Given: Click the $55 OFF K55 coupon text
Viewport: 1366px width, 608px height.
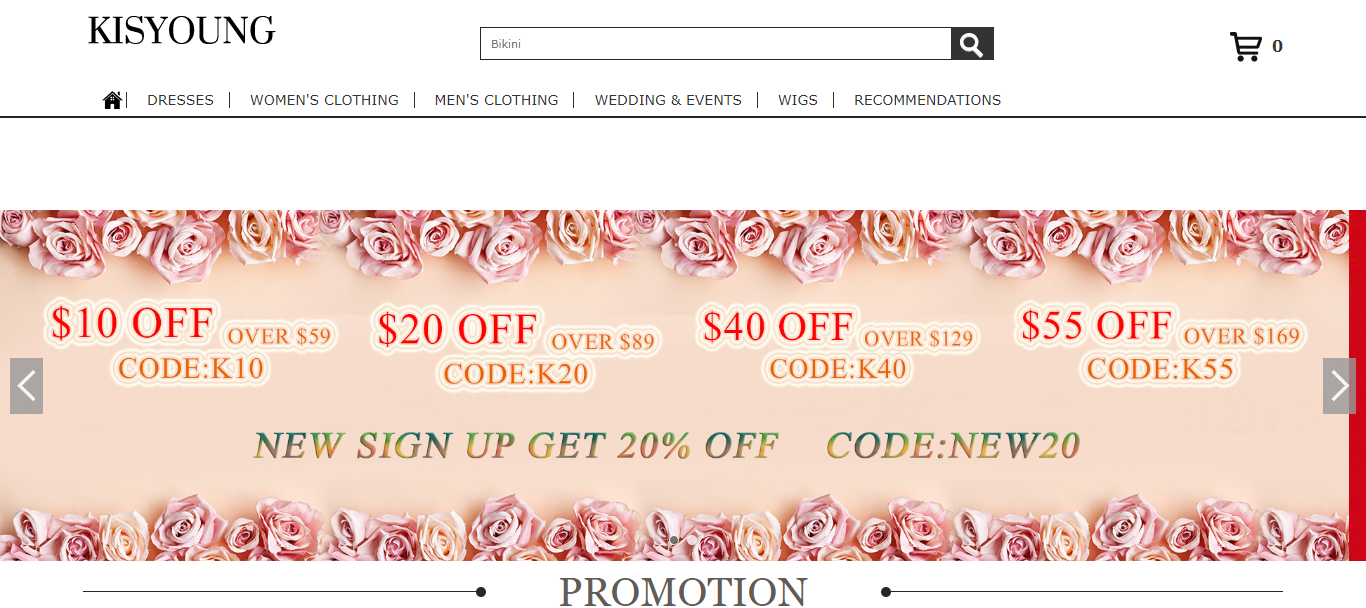Looking at the screenshot, I should 1160,345.
